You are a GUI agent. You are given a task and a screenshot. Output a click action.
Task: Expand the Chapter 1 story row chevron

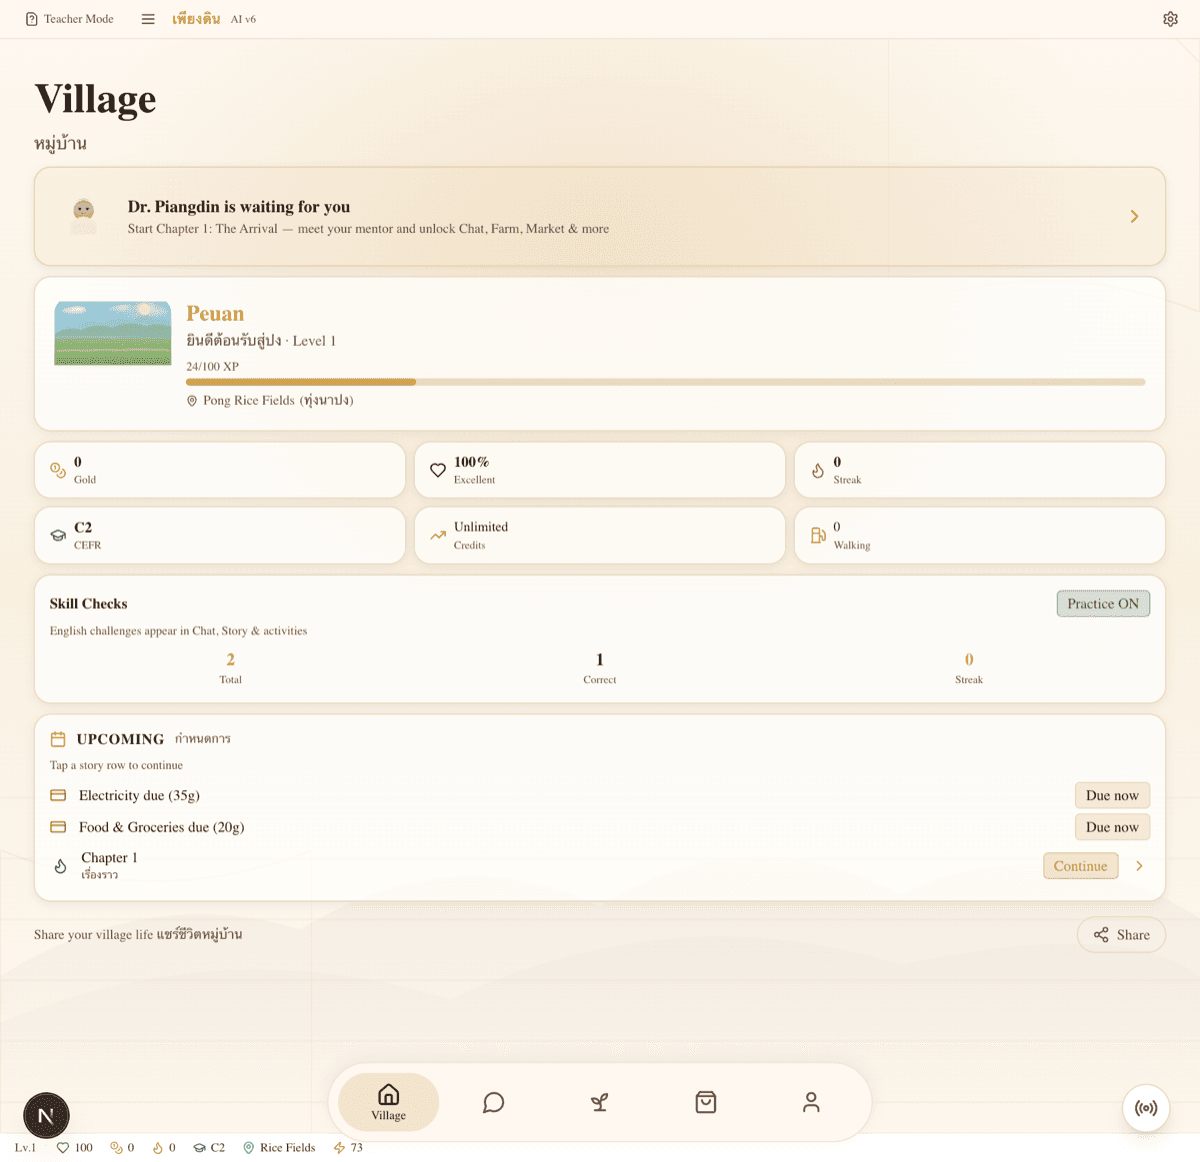pyautogui.click(x=1139, y=866)
